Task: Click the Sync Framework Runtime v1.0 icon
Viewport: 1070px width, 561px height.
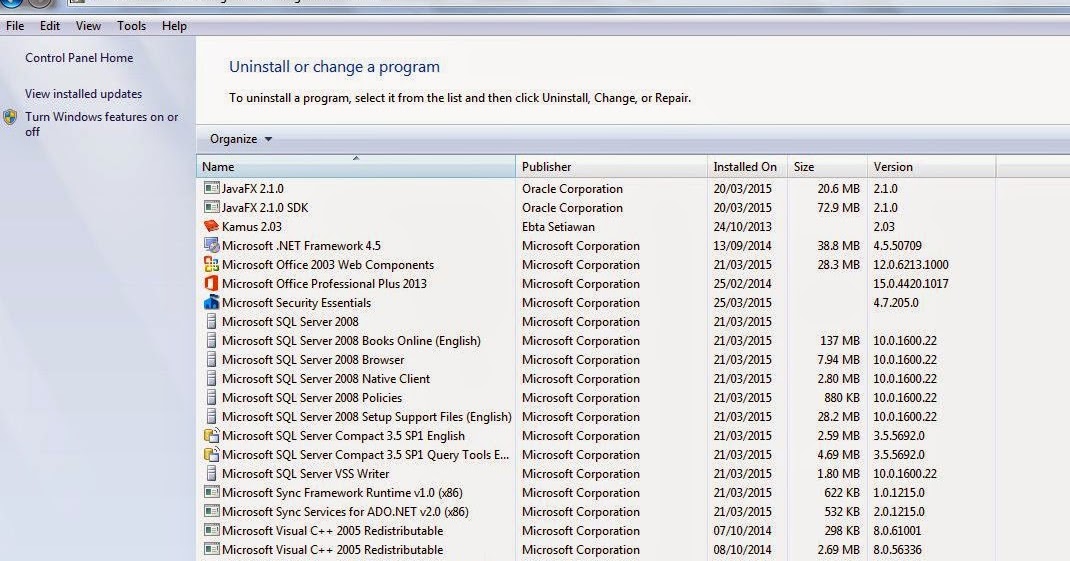Action: coord(212,492)
